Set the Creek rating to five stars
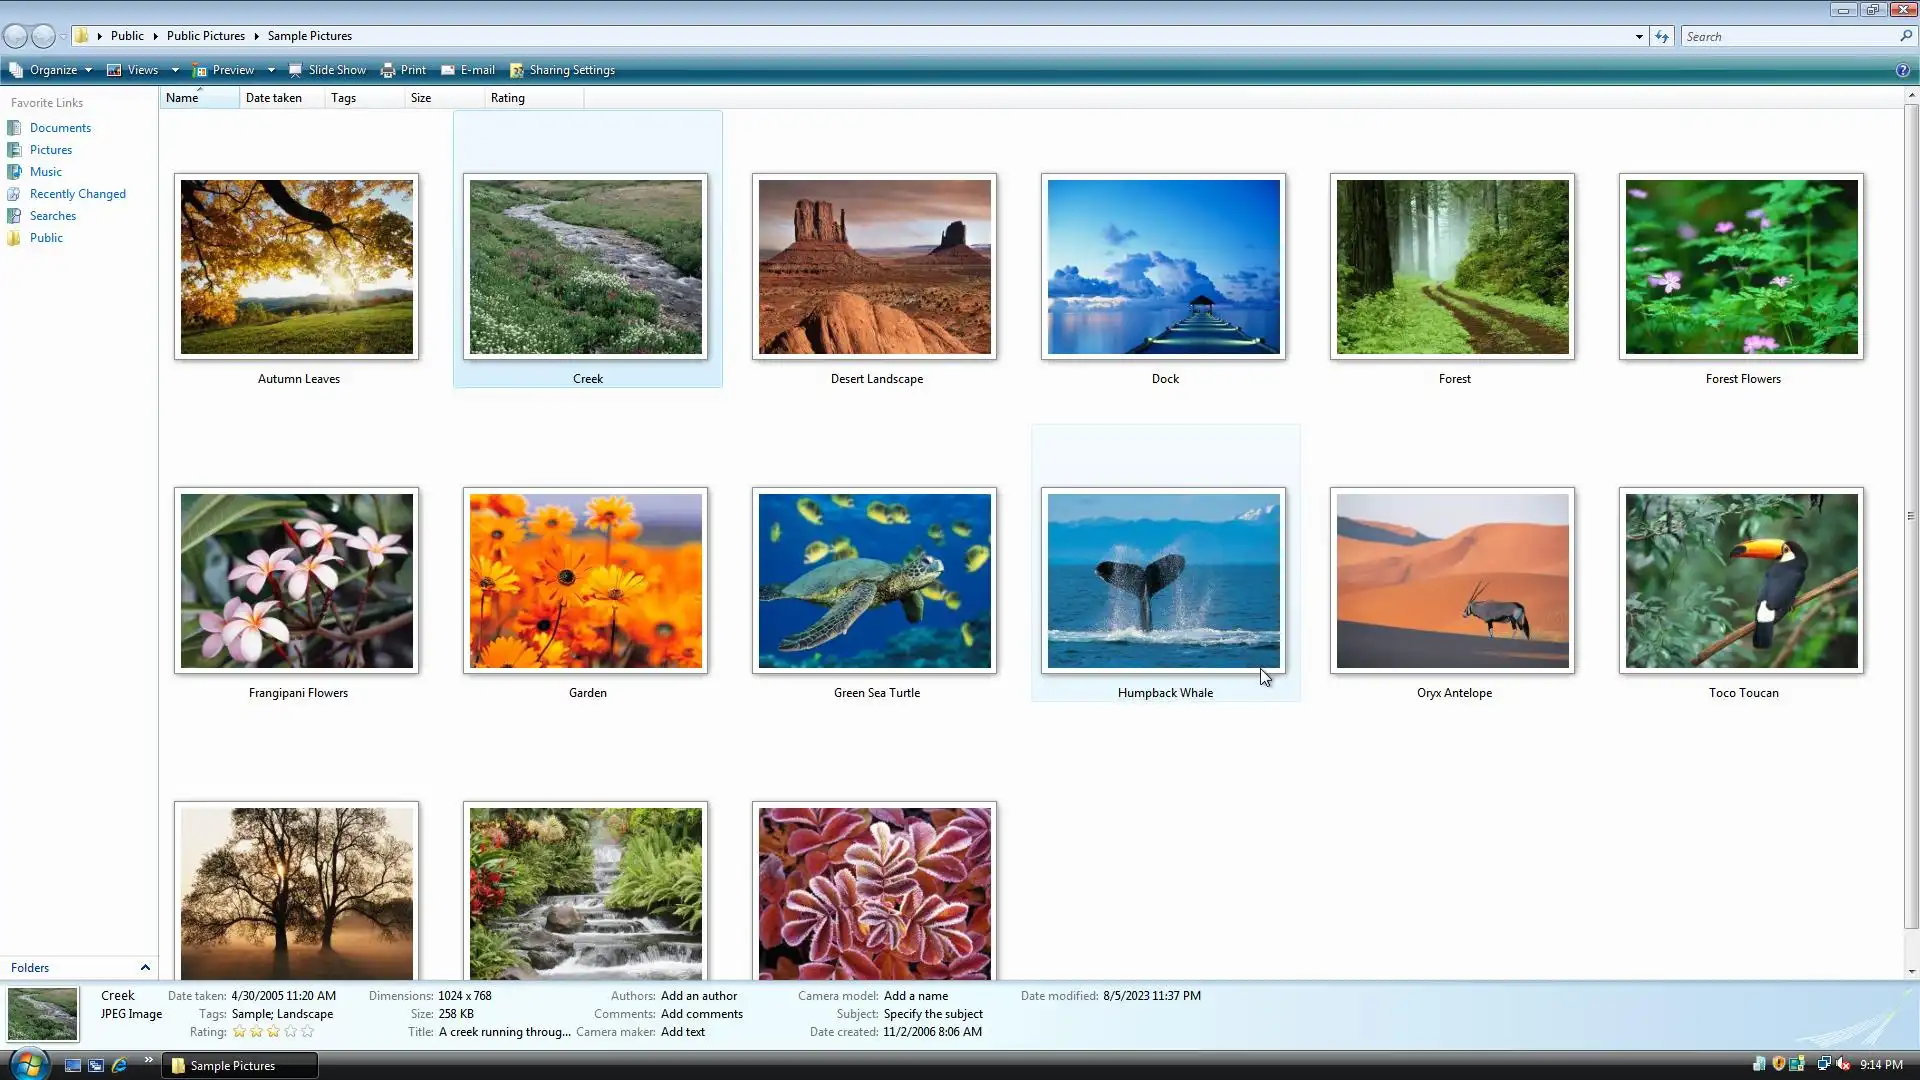Screen dimensions: 1920x1080 coord(308,1031)
